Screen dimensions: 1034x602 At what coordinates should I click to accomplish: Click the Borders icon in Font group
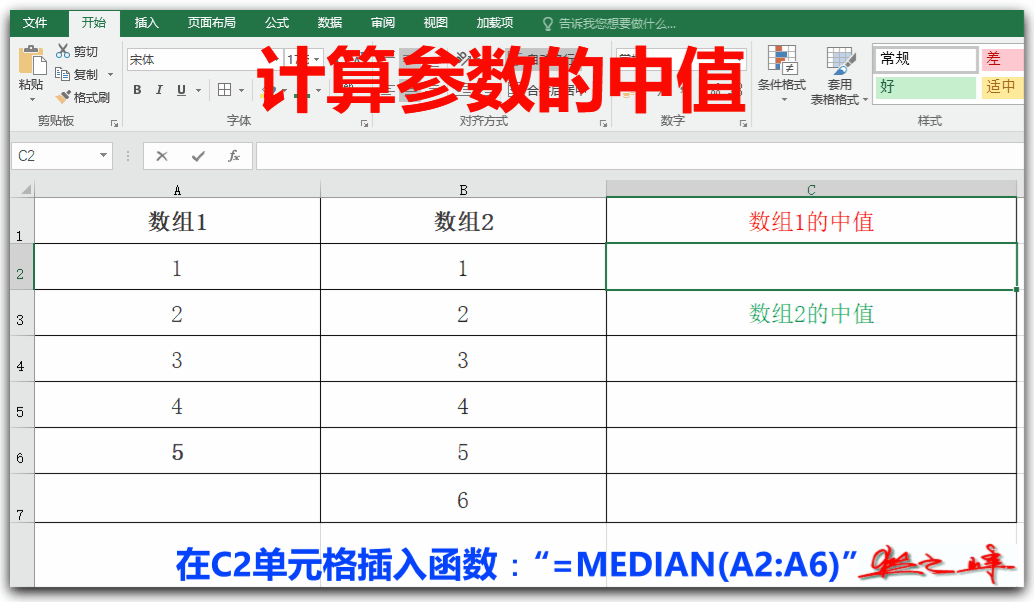[222, 89]
